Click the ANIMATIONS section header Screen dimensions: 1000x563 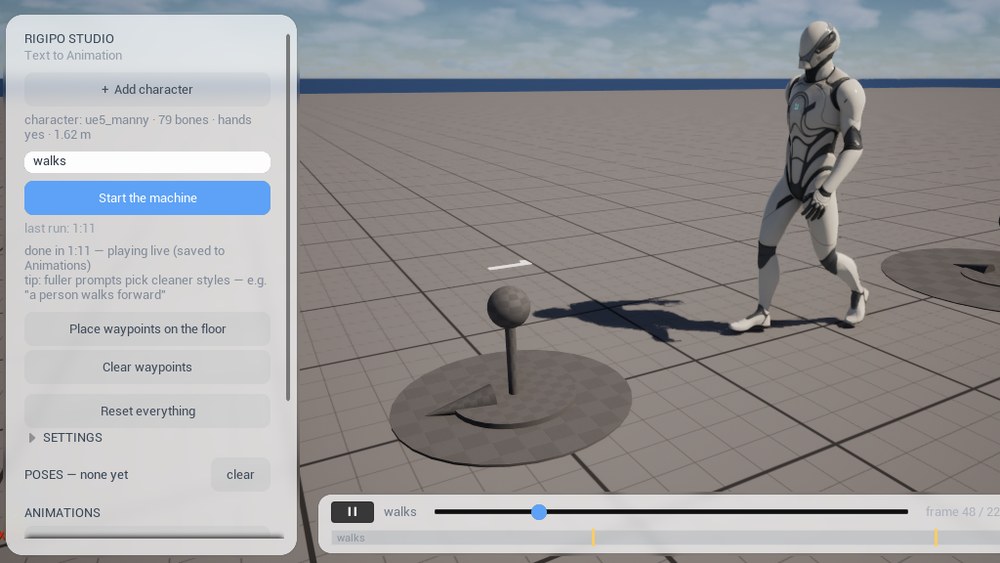pyautogui.click(x=62, y=513)
